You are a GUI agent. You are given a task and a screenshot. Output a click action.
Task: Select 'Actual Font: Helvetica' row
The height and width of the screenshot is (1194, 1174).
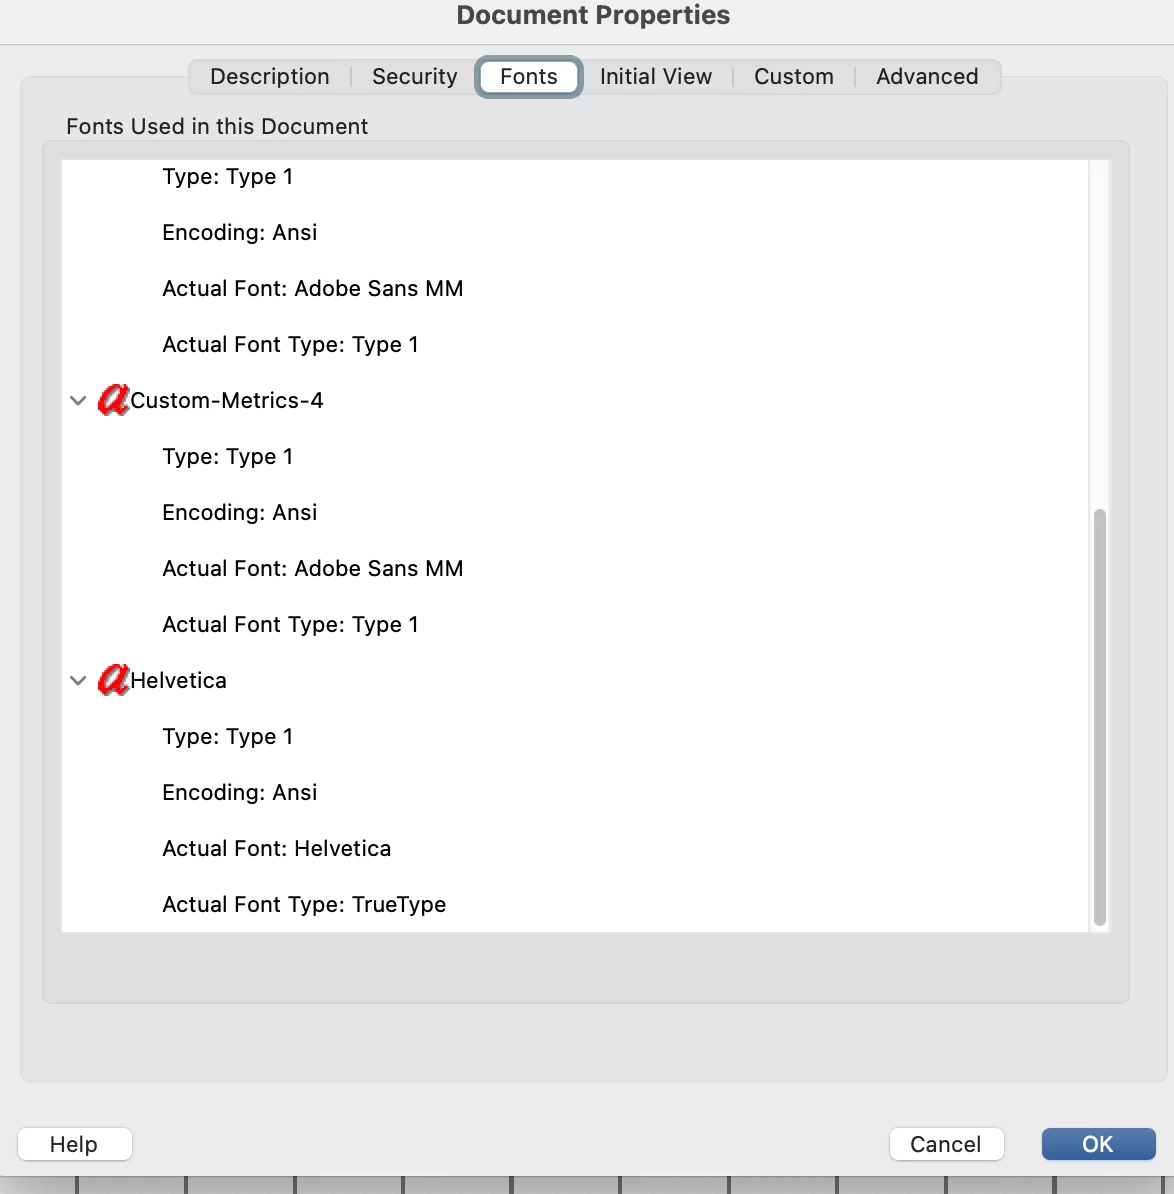(x=276, y=848)
